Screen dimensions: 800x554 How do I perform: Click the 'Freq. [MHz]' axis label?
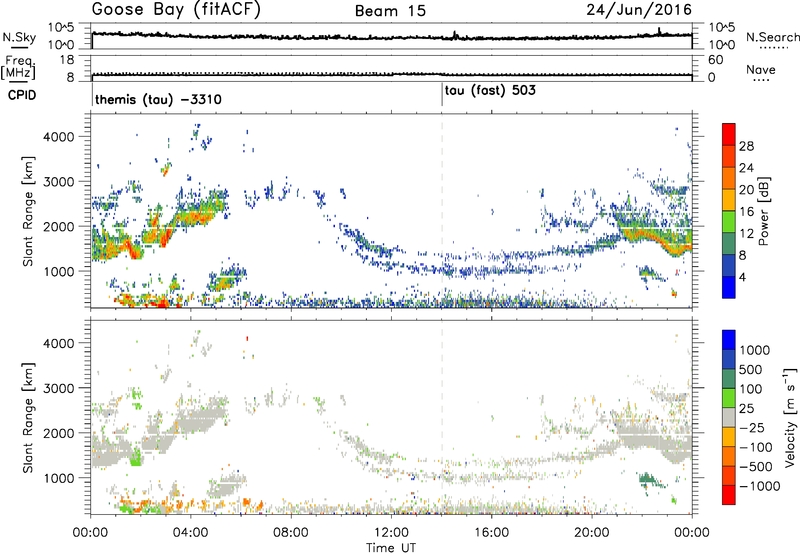(x=18, y=67)
